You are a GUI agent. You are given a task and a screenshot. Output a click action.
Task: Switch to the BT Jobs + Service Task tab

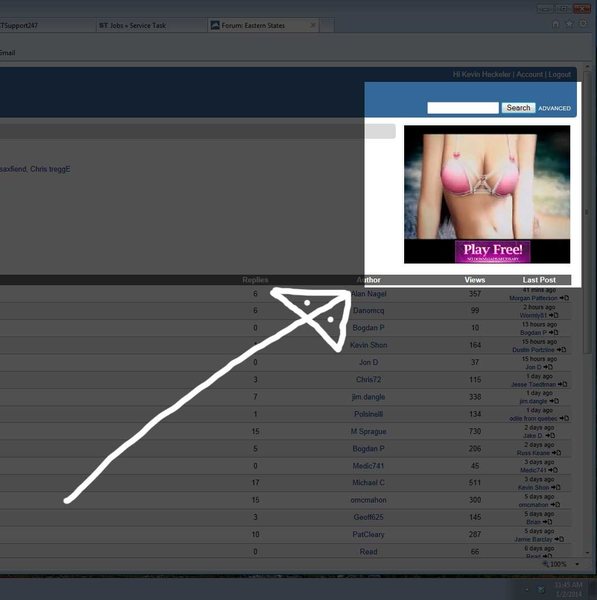[x=151, y=26]
